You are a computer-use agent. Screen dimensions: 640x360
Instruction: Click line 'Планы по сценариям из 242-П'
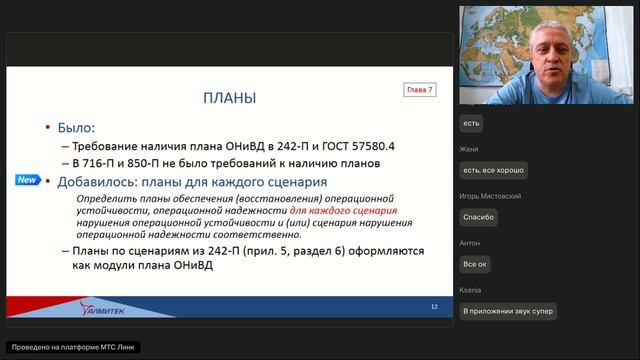click(248, 251)
